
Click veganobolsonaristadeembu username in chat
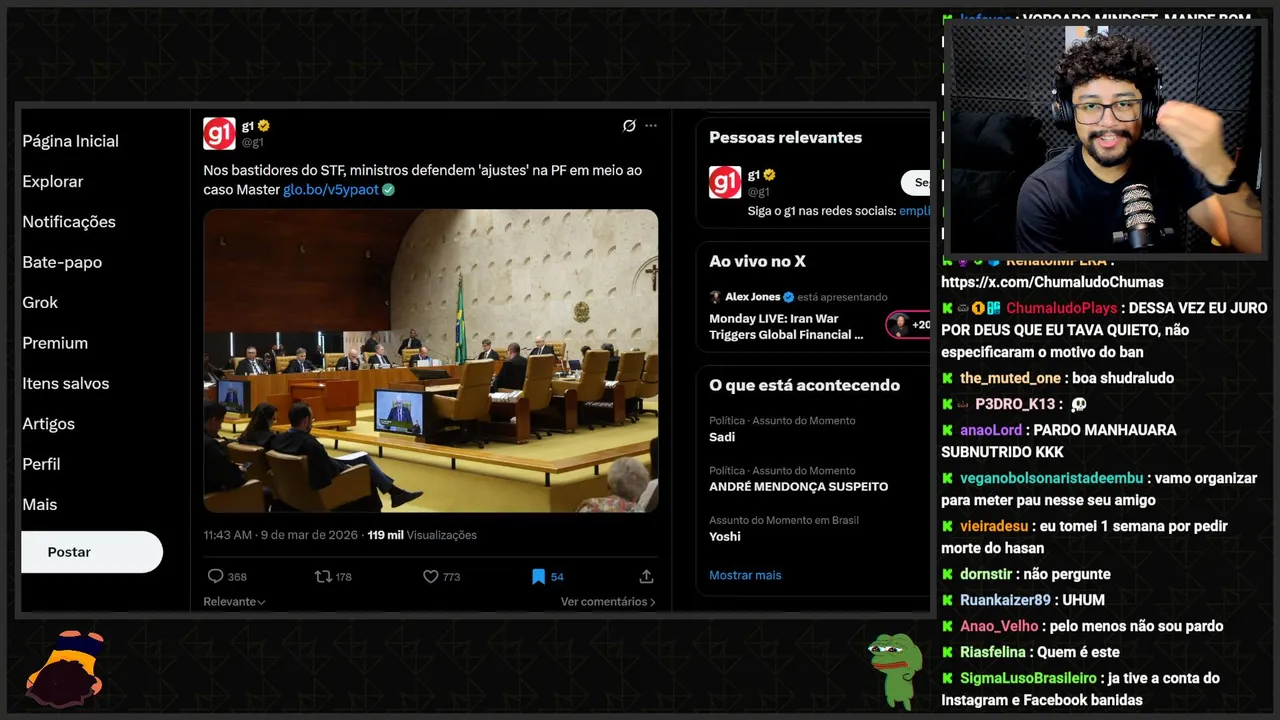coord(1053,478)
